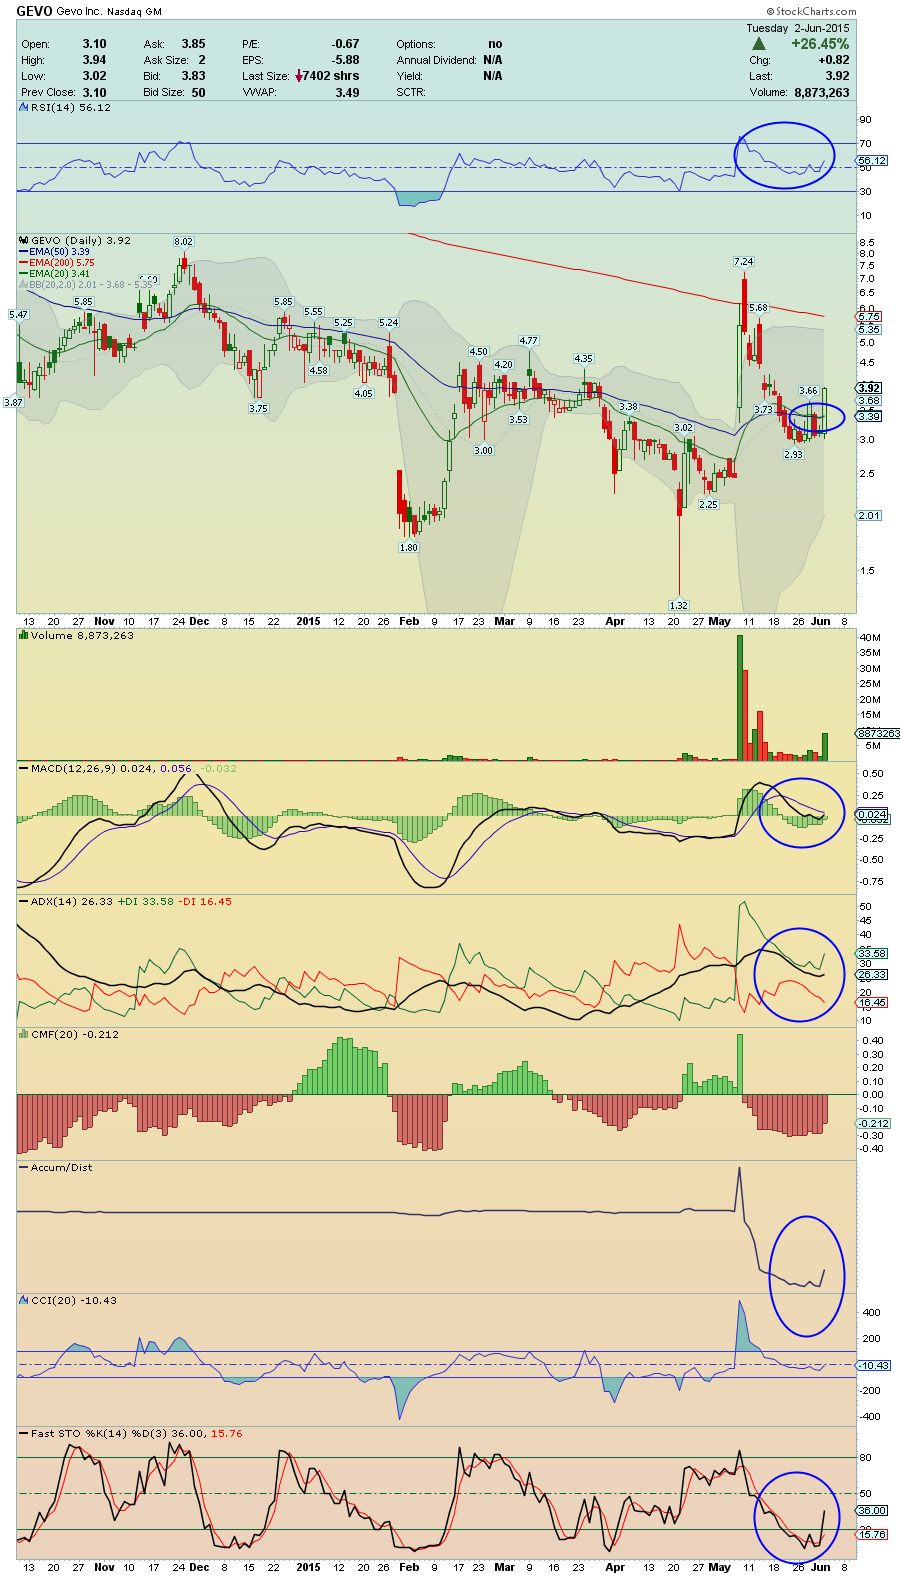Click the -10.43 CCI tag on right axis

pyautogui.click(x=873, y=1365)
